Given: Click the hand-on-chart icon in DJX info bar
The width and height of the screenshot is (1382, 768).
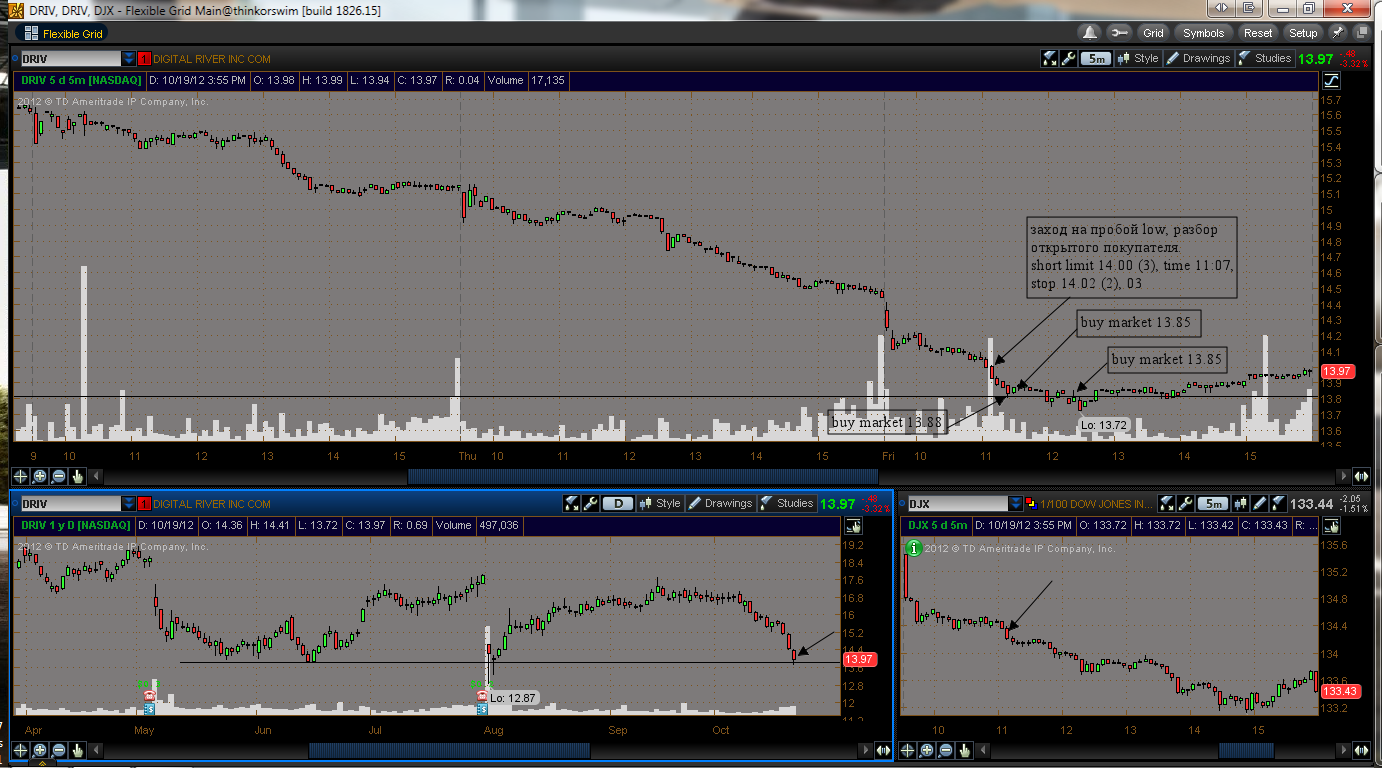Looking at the screenshot, I should coord(1330,525).
